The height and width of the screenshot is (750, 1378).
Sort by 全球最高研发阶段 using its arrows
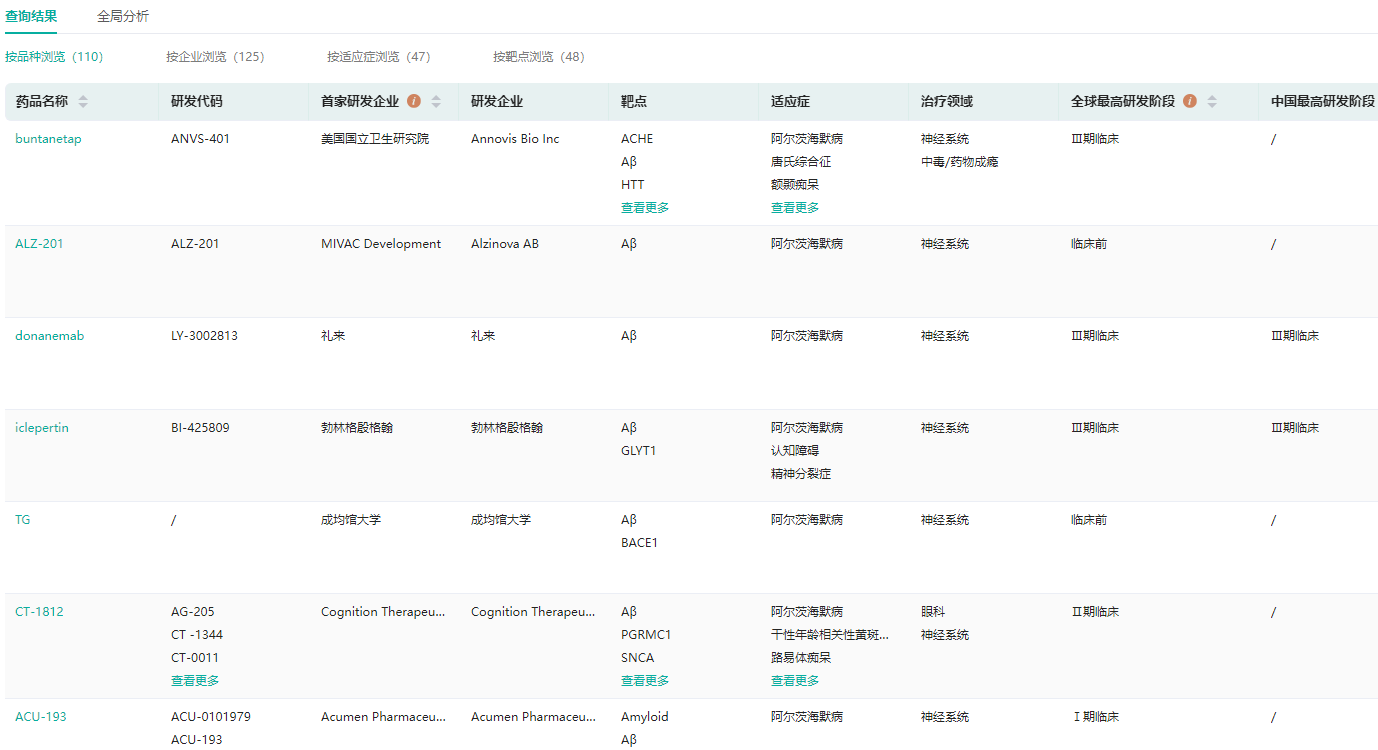click(x=1212, y=102)
